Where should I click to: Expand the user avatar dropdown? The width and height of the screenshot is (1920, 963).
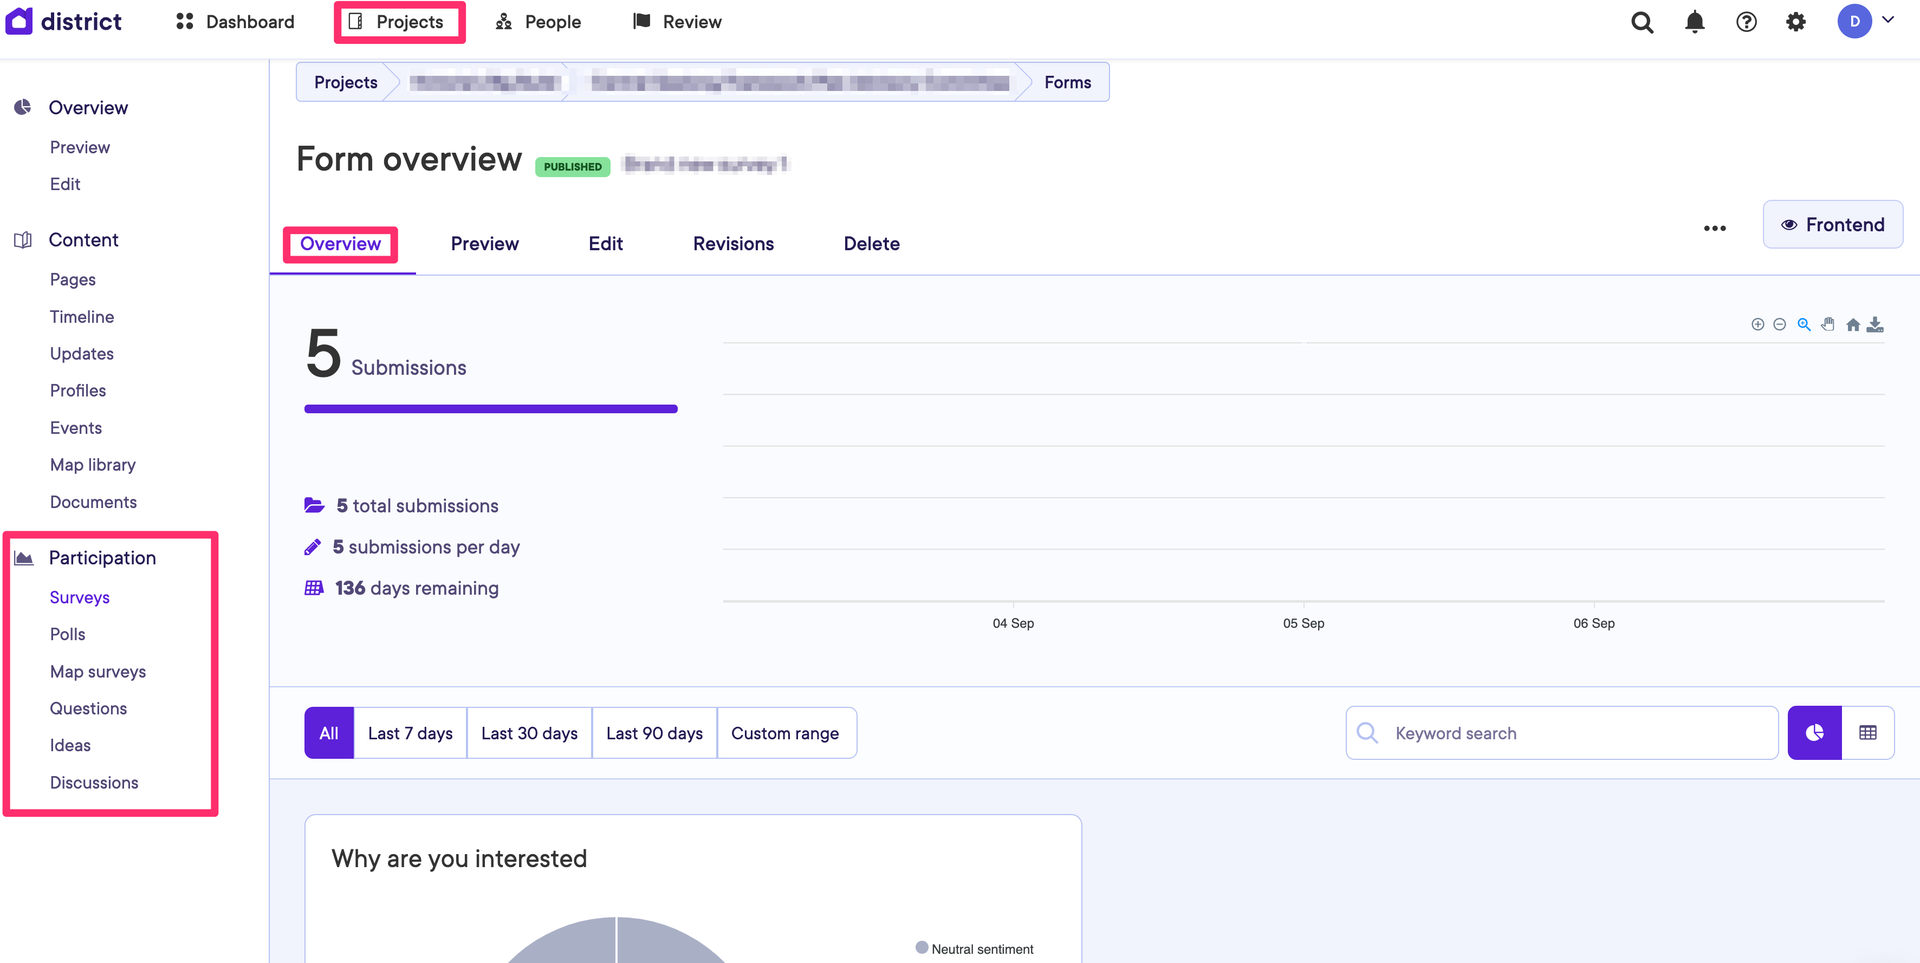coord(1866,21)
